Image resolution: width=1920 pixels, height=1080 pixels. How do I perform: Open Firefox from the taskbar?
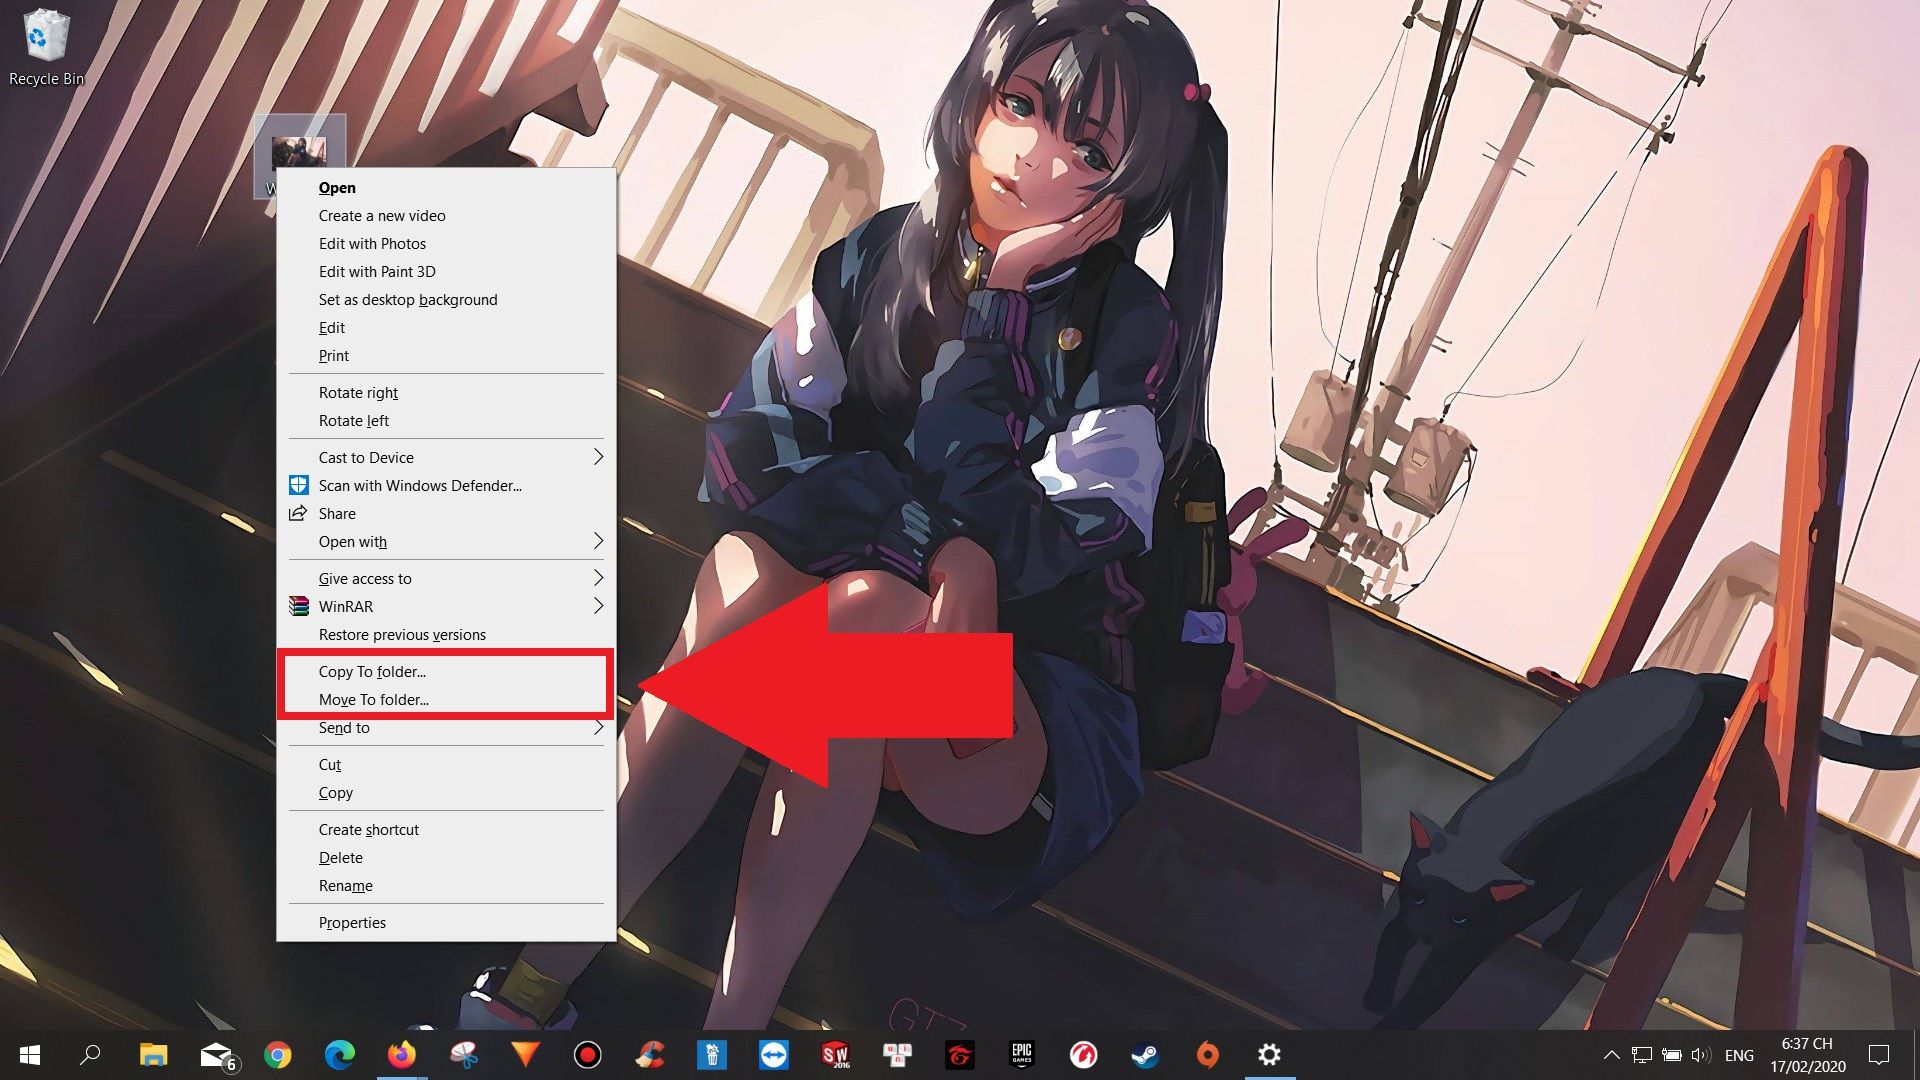click(402, 1054)
